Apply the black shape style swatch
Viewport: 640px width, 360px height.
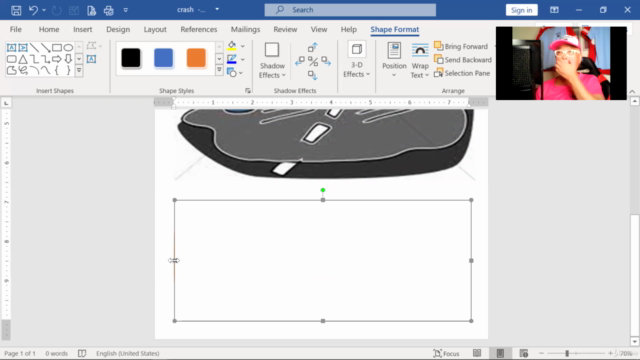(131, 58)
